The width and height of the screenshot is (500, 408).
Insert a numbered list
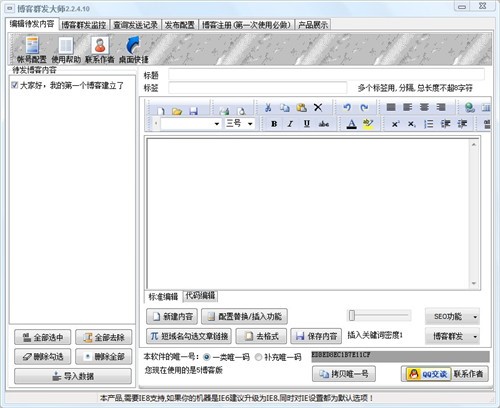pyautogui.click(x=429, y=124)
